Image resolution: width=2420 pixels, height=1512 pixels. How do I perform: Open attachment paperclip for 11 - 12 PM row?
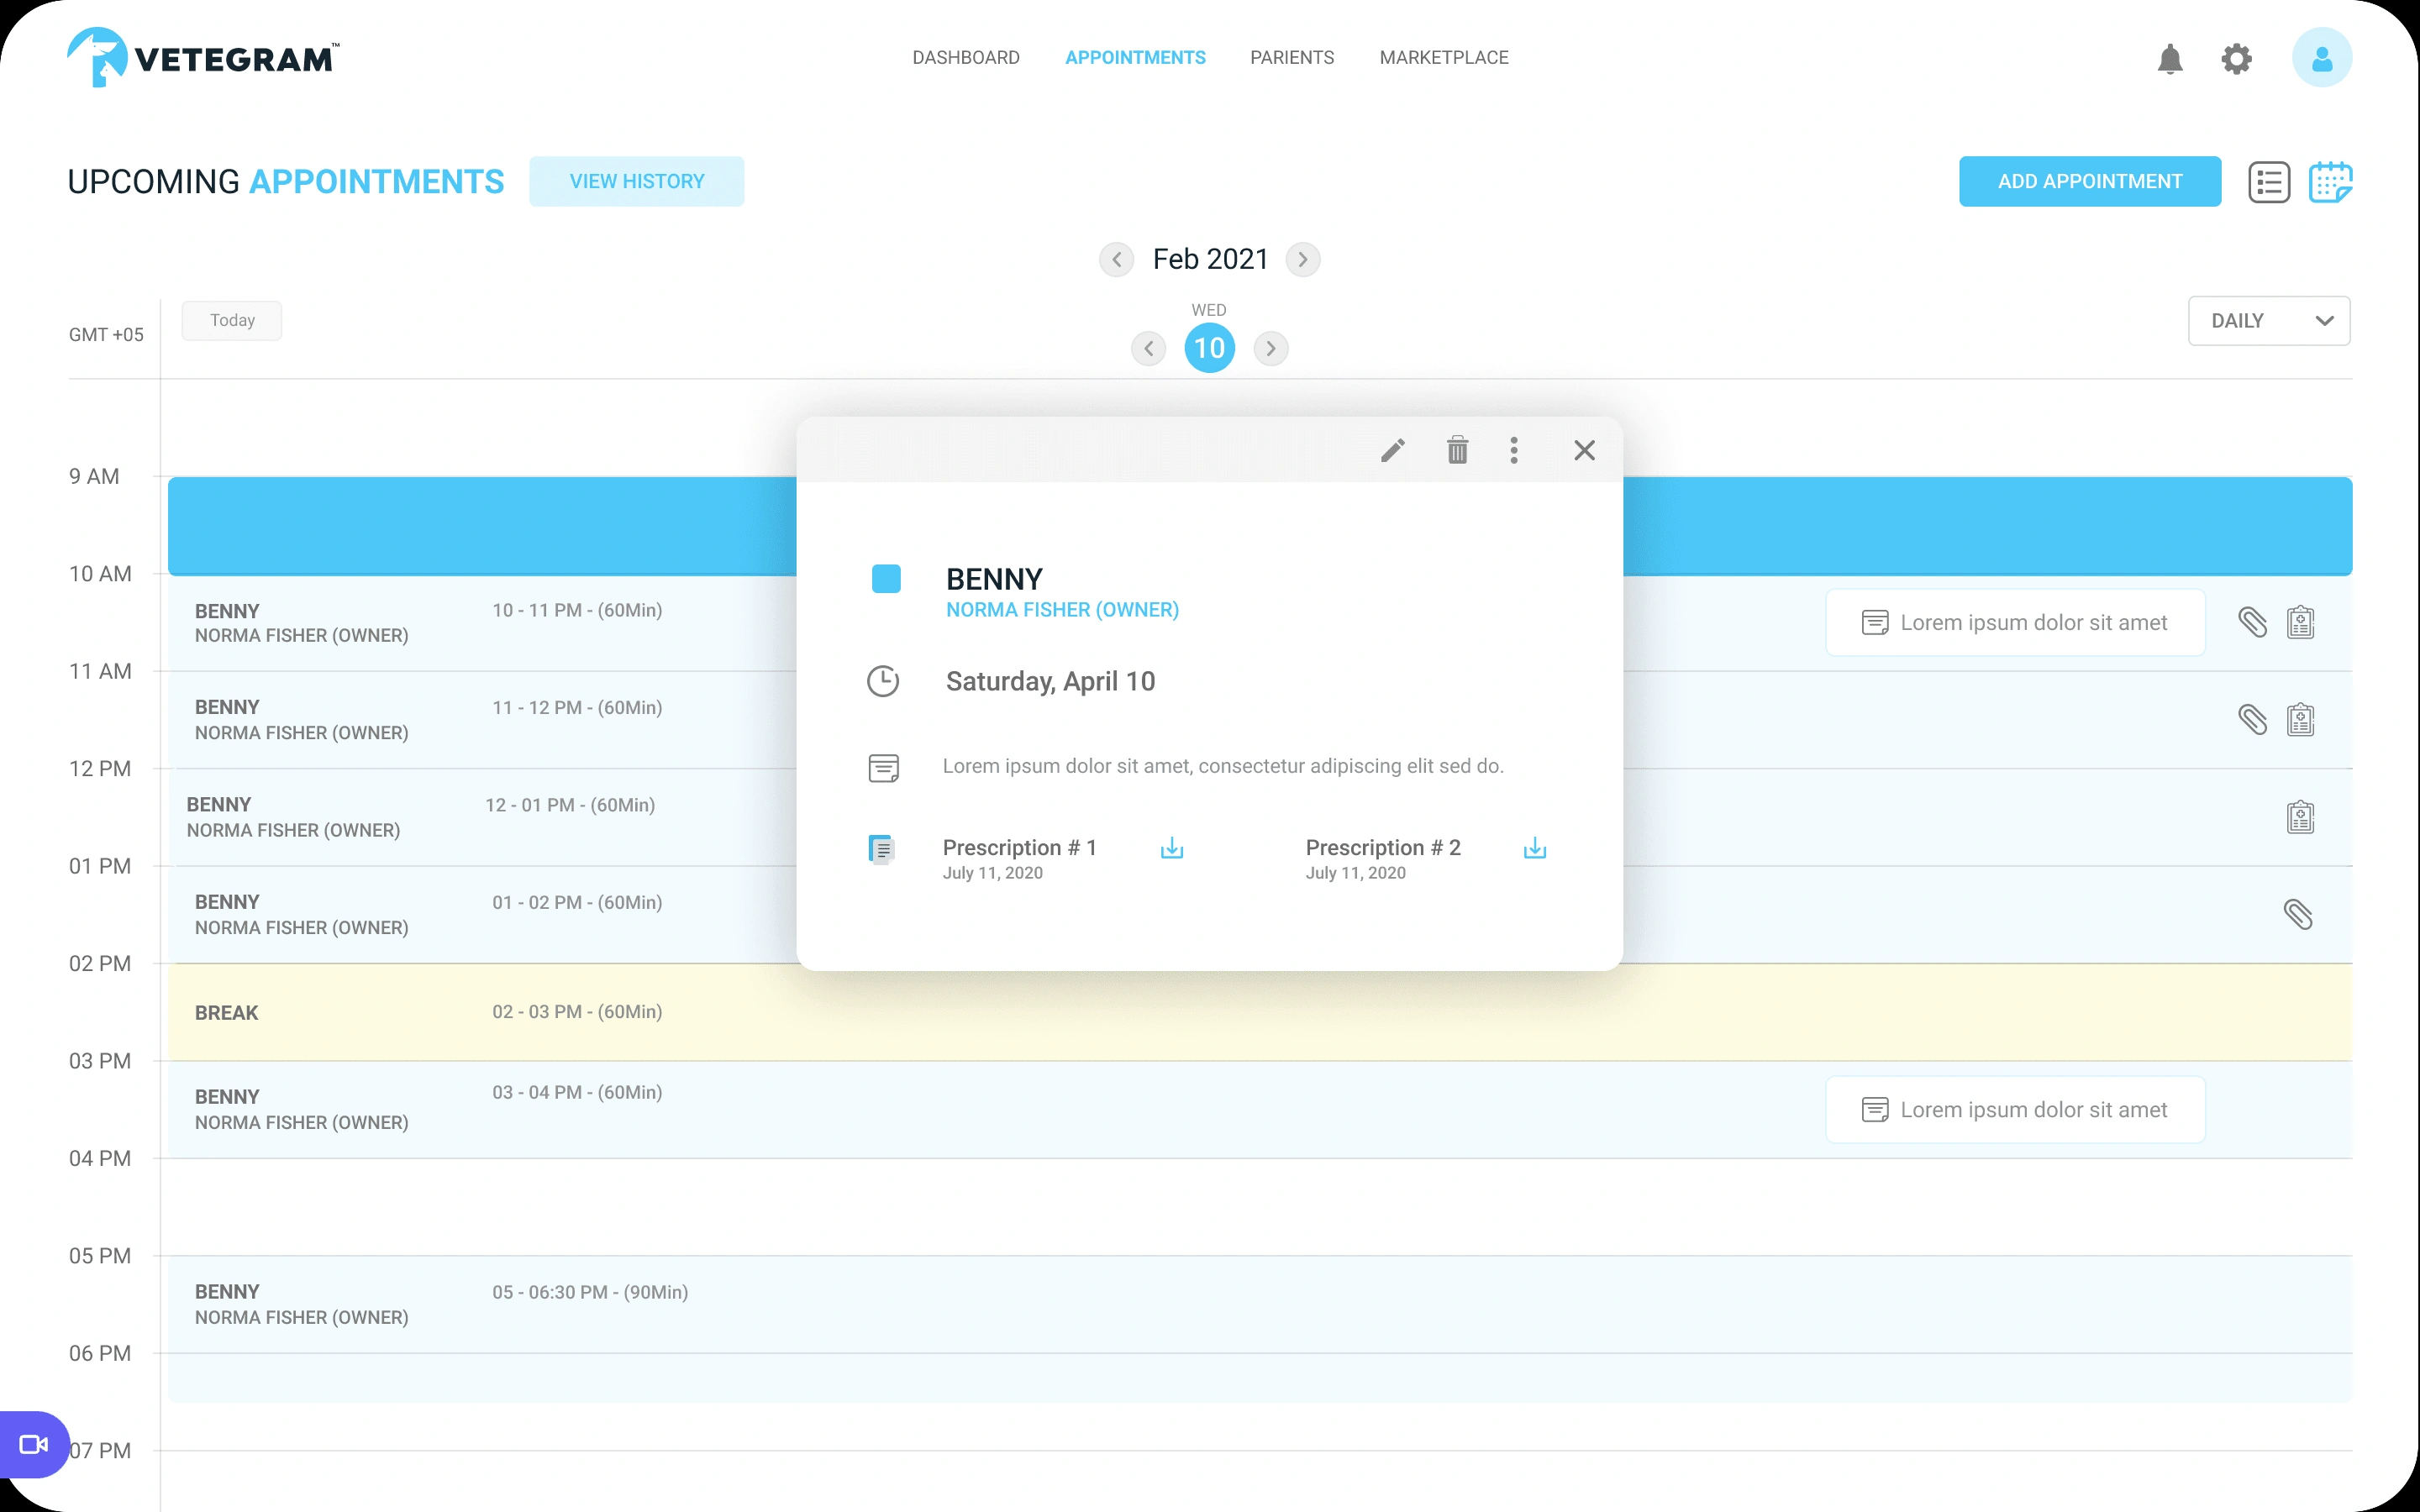2252,719
